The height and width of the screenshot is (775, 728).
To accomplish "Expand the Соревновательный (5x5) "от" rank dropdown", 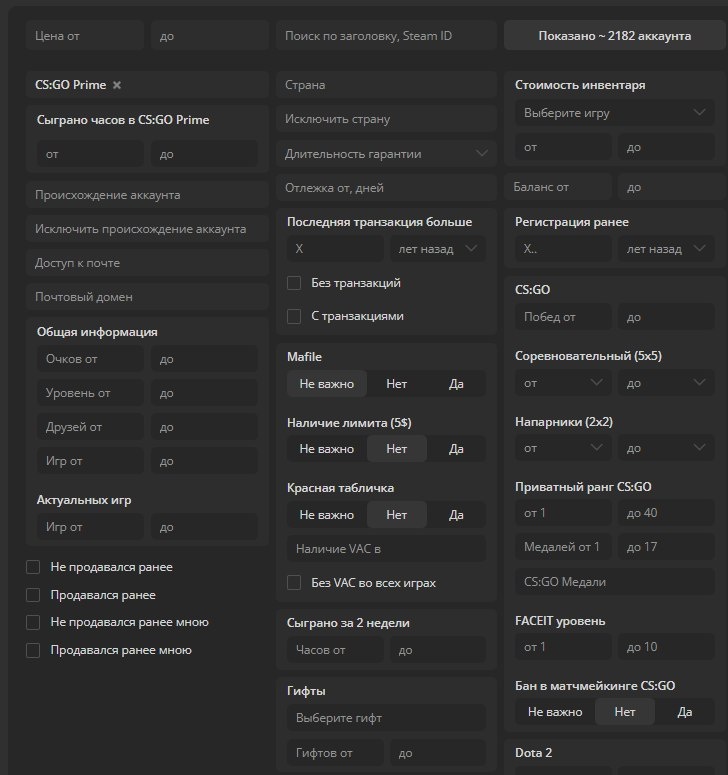I will [x=561, y=382].
